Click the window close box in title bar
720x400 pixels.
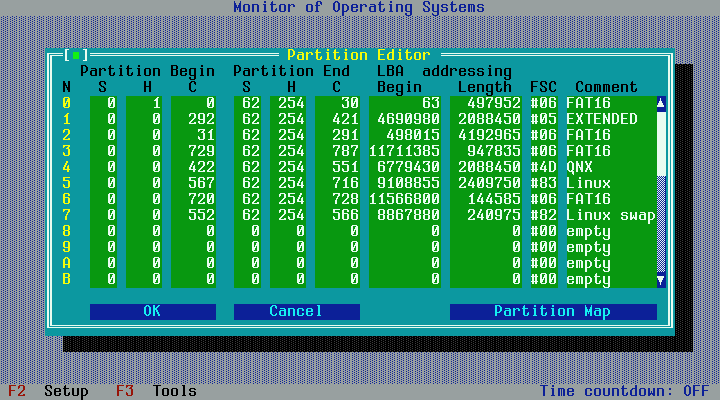pos(76,55)
